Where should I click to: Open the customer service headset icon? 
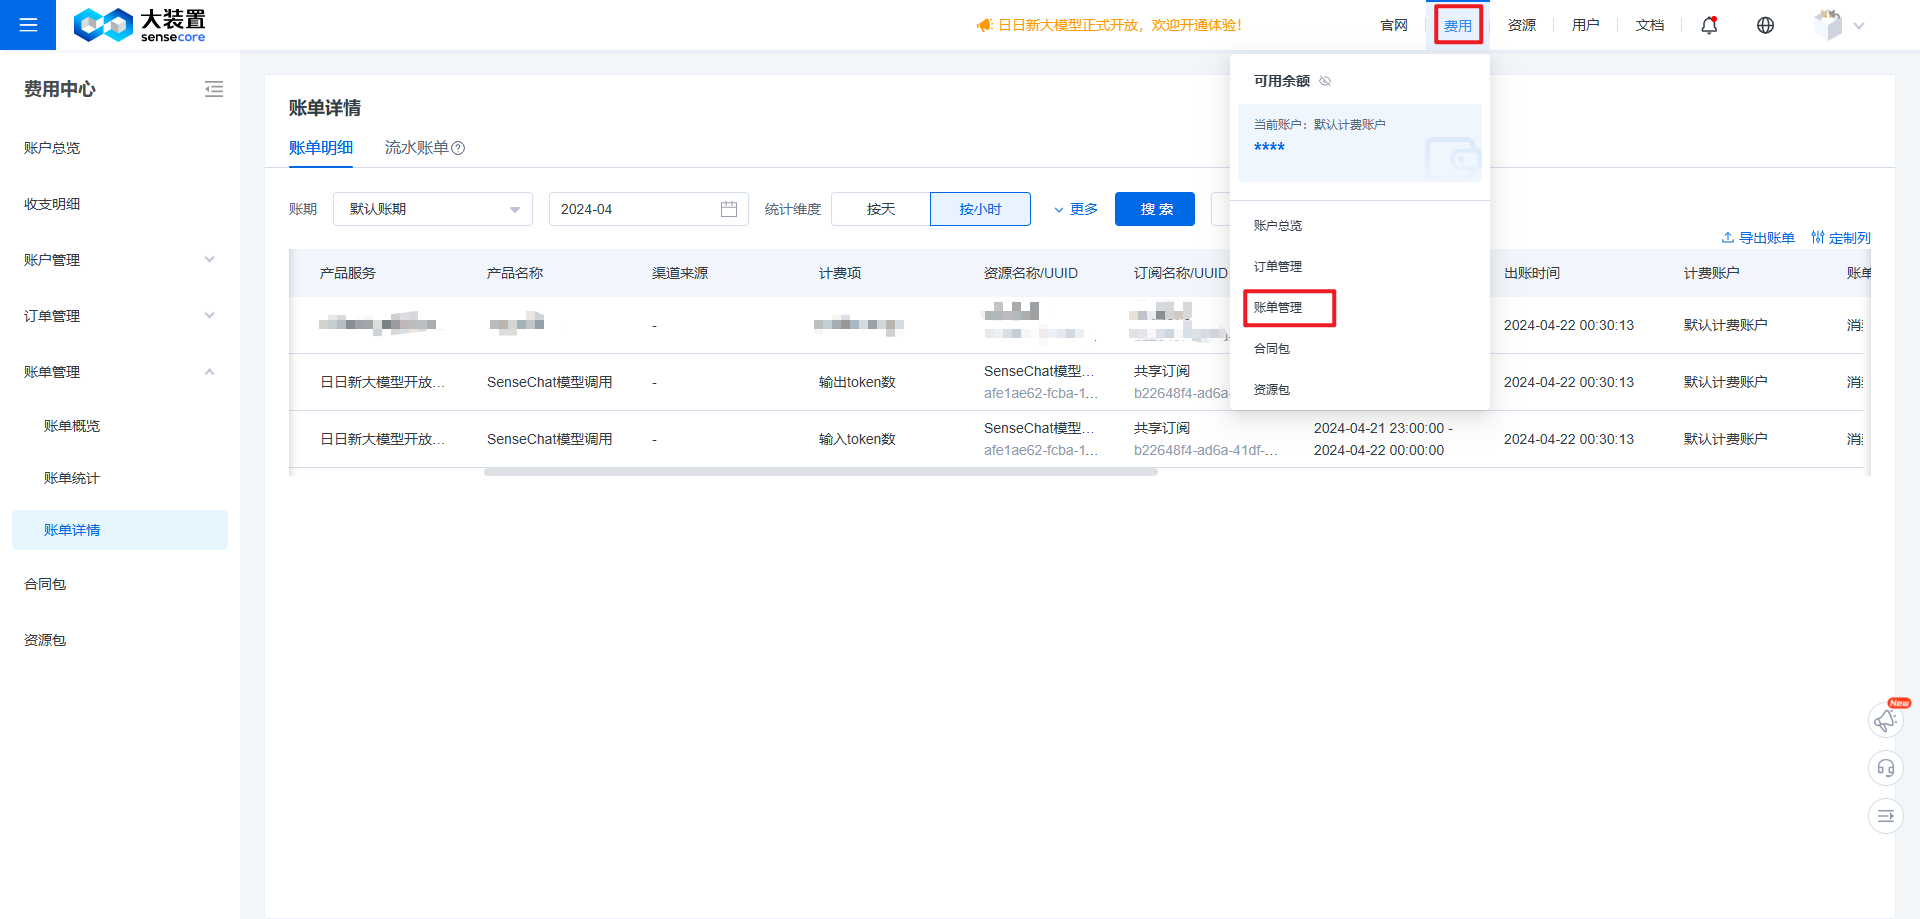point(1886,768)
